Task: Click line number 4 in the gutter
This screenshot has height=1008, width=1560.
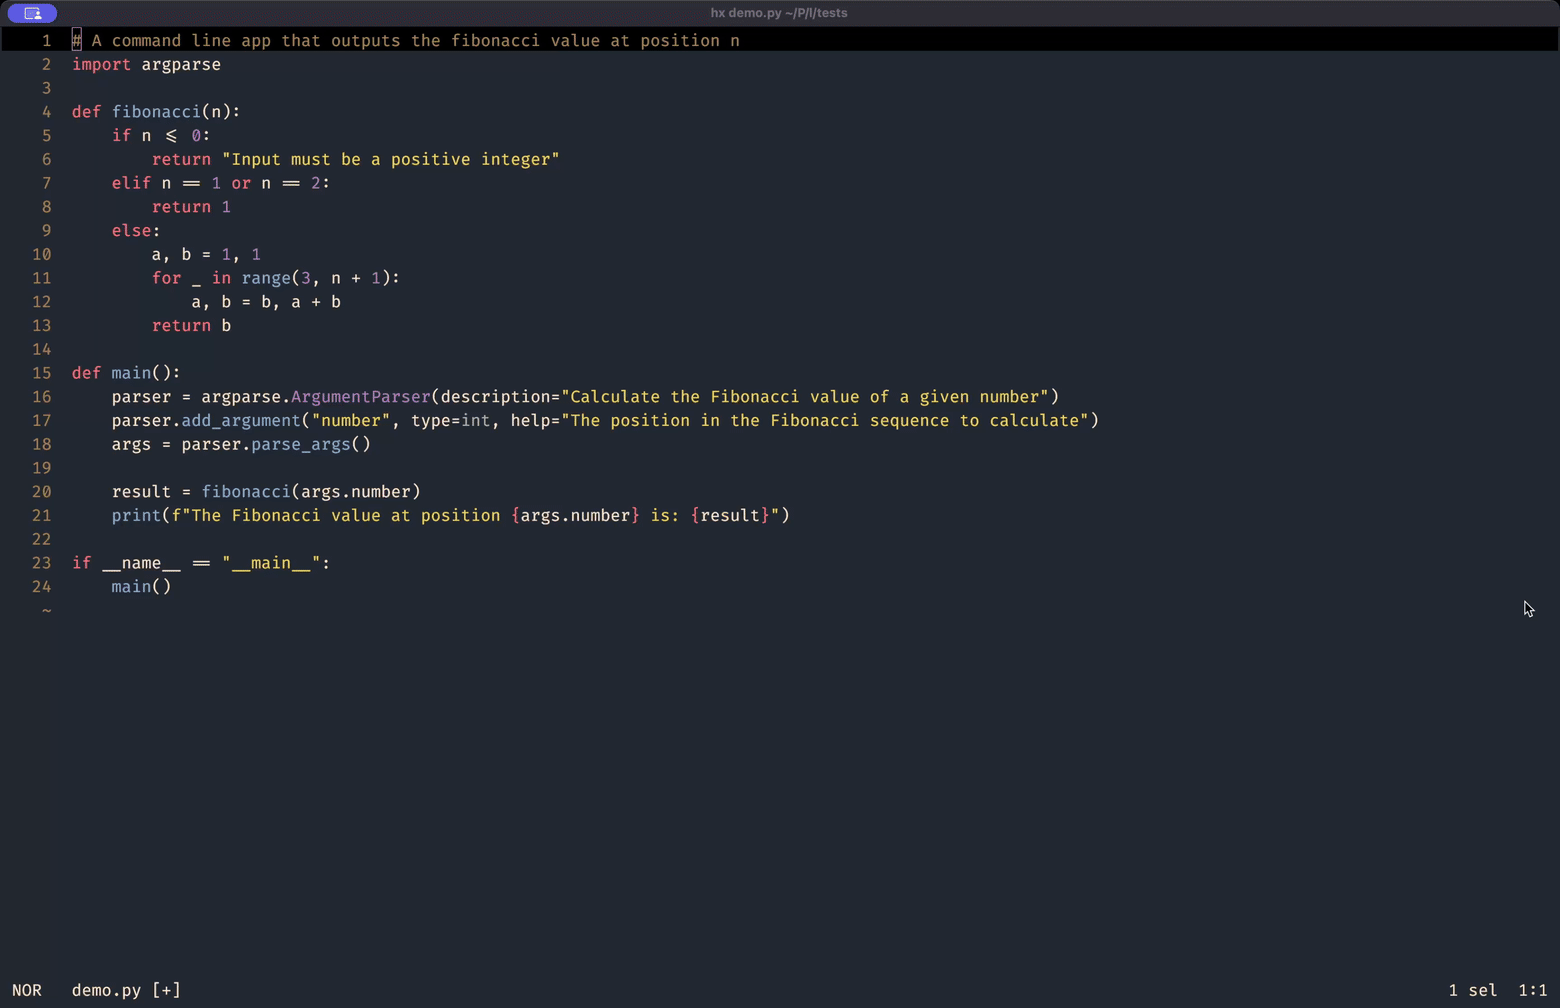Action: tap(46, 112)
